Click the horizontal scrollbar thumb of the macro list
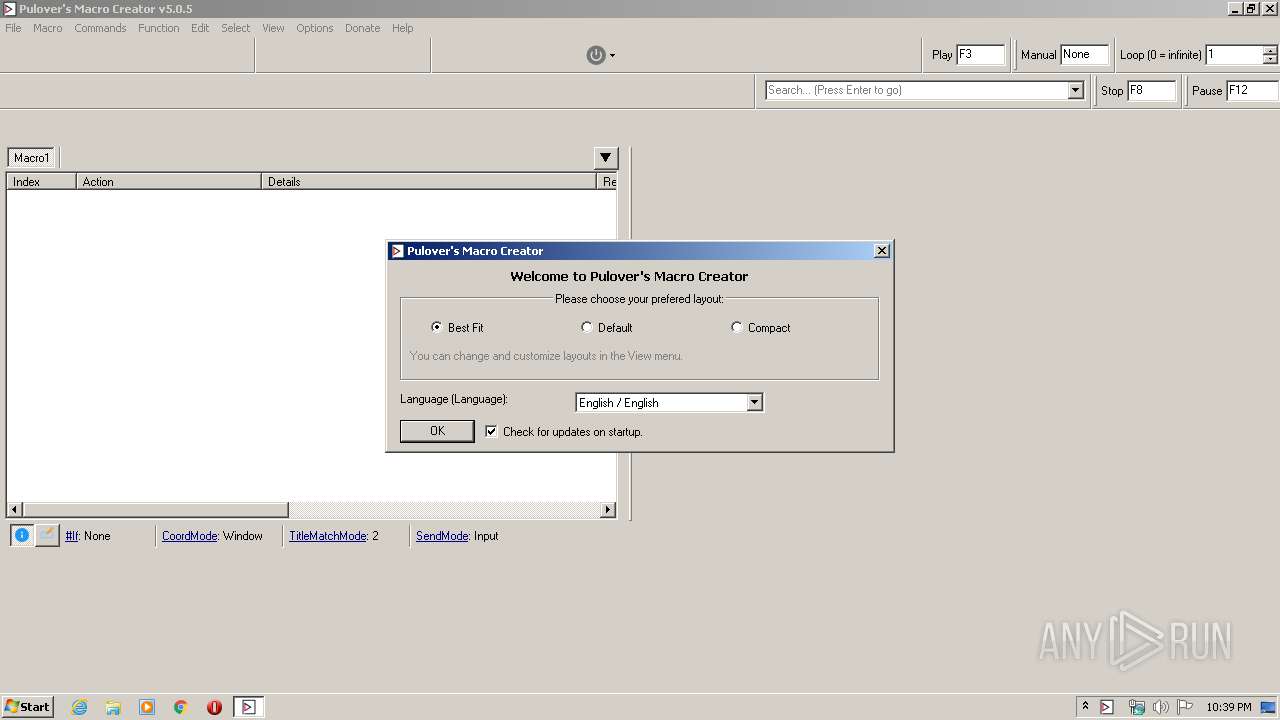Screen dimensions: 1280x720 pyautogui.click(x=155, y=510)
